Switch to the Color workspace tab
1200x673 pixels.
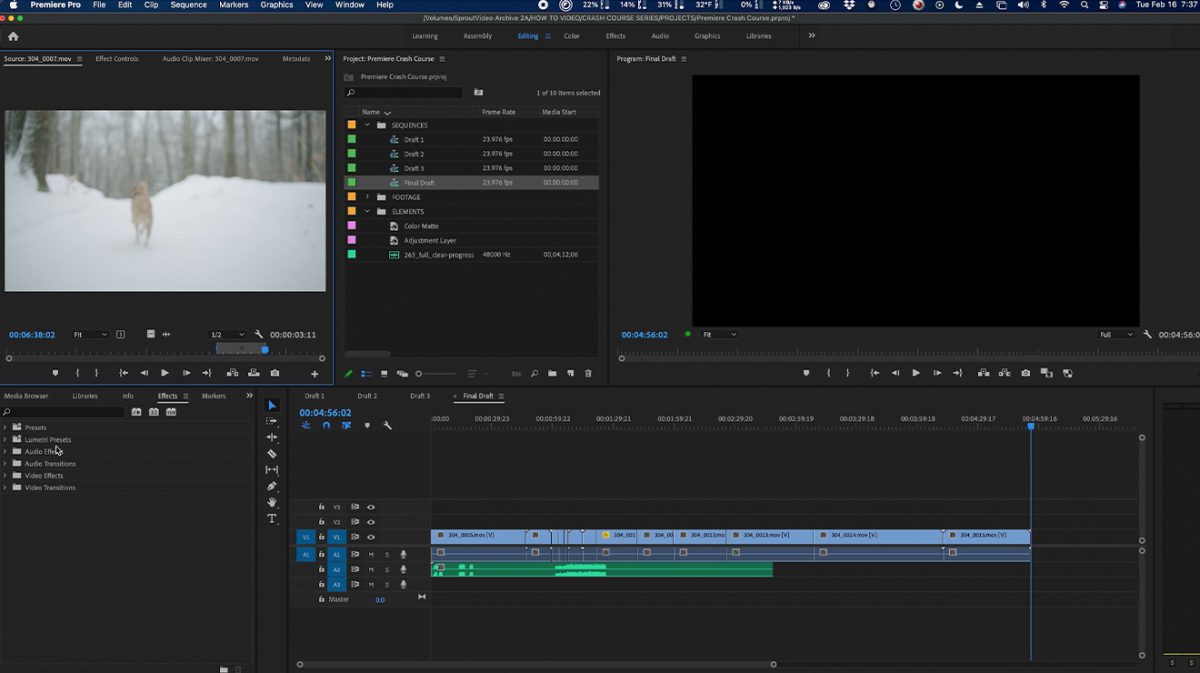571,36
